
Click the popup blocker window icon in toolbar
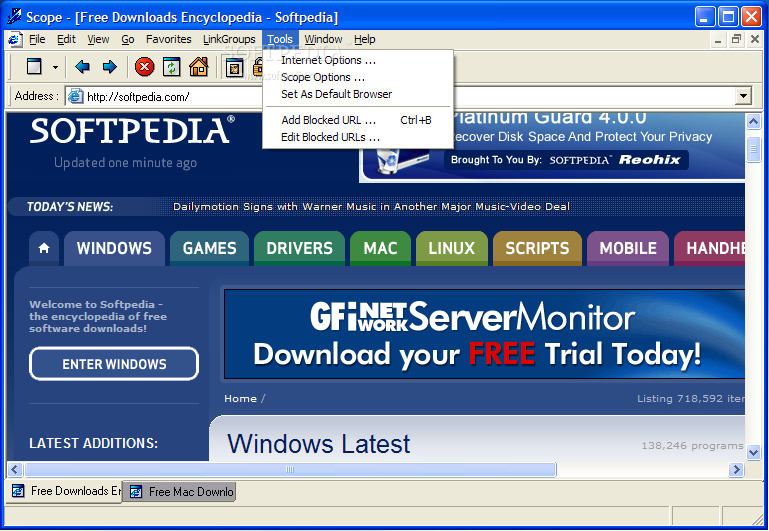point(234,67)
